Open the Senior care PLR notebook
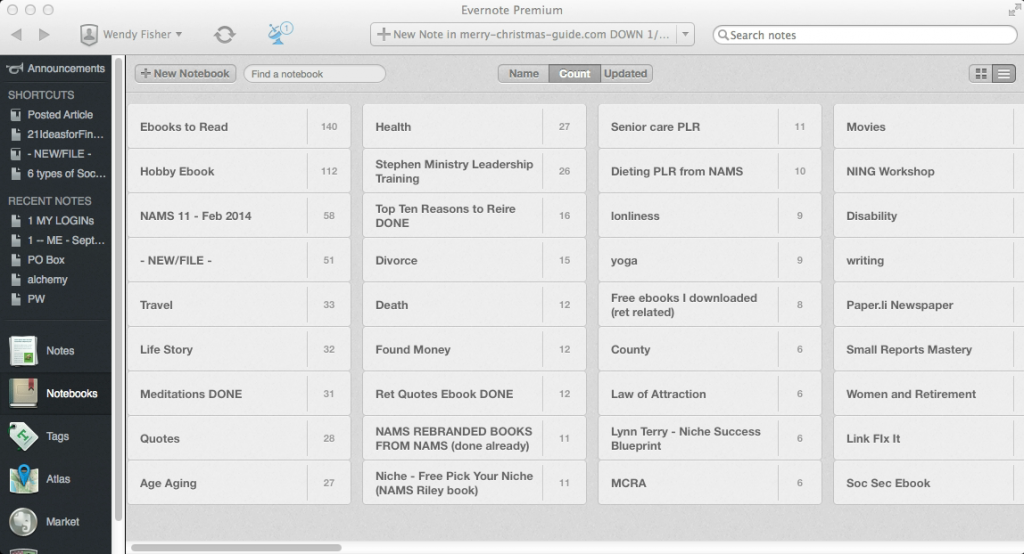The width and height of the screenshot is (1024, 554). [710, 127]
